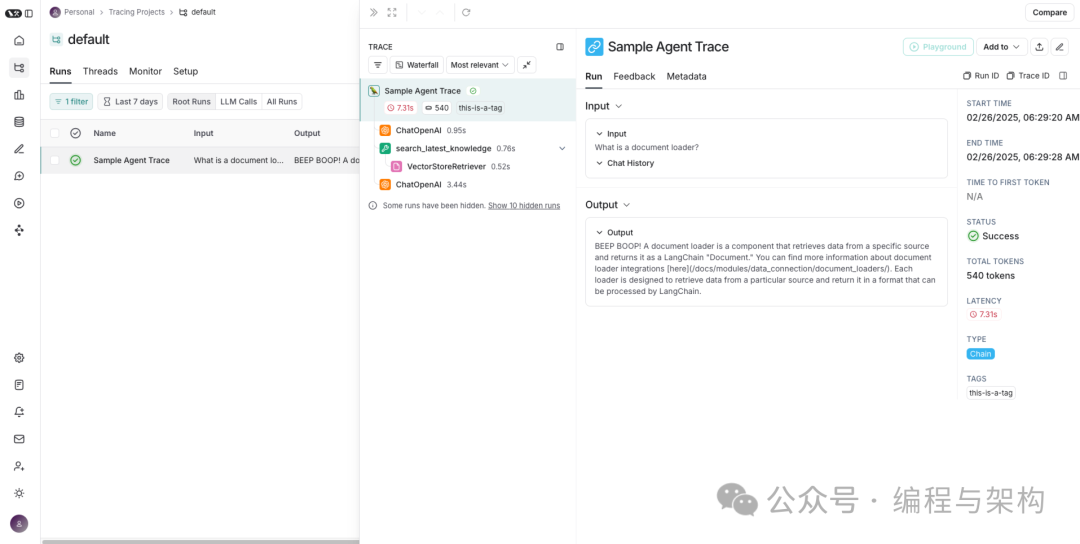Toggle the panel layout icon beside TRACE

560,47
